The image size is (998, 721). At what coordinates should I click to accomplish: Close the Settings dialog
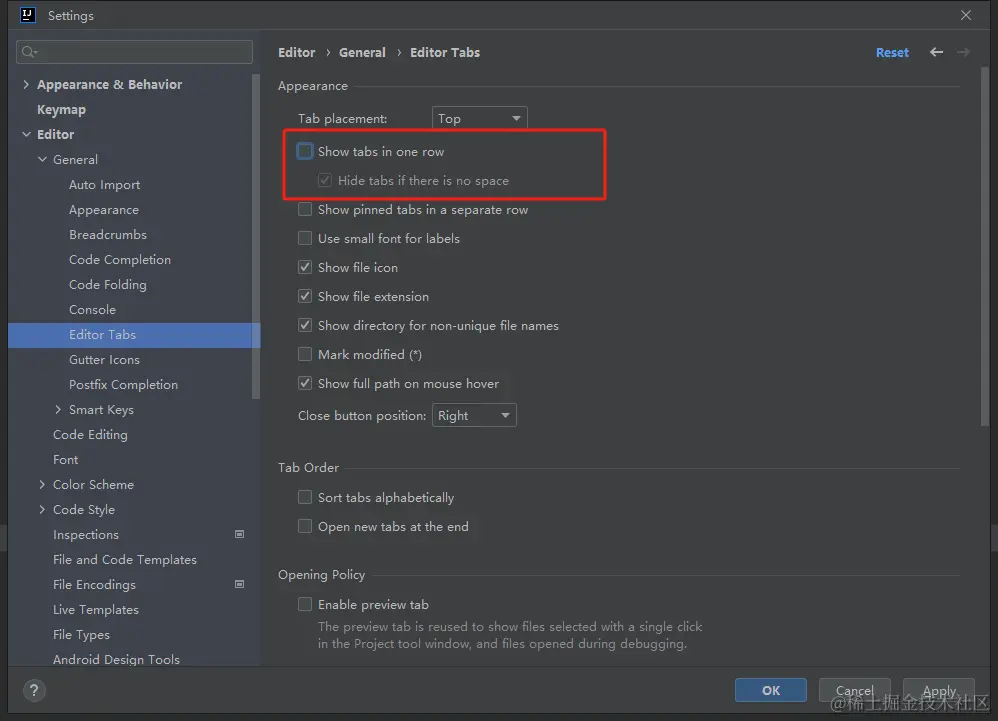[x=966, y=15]
